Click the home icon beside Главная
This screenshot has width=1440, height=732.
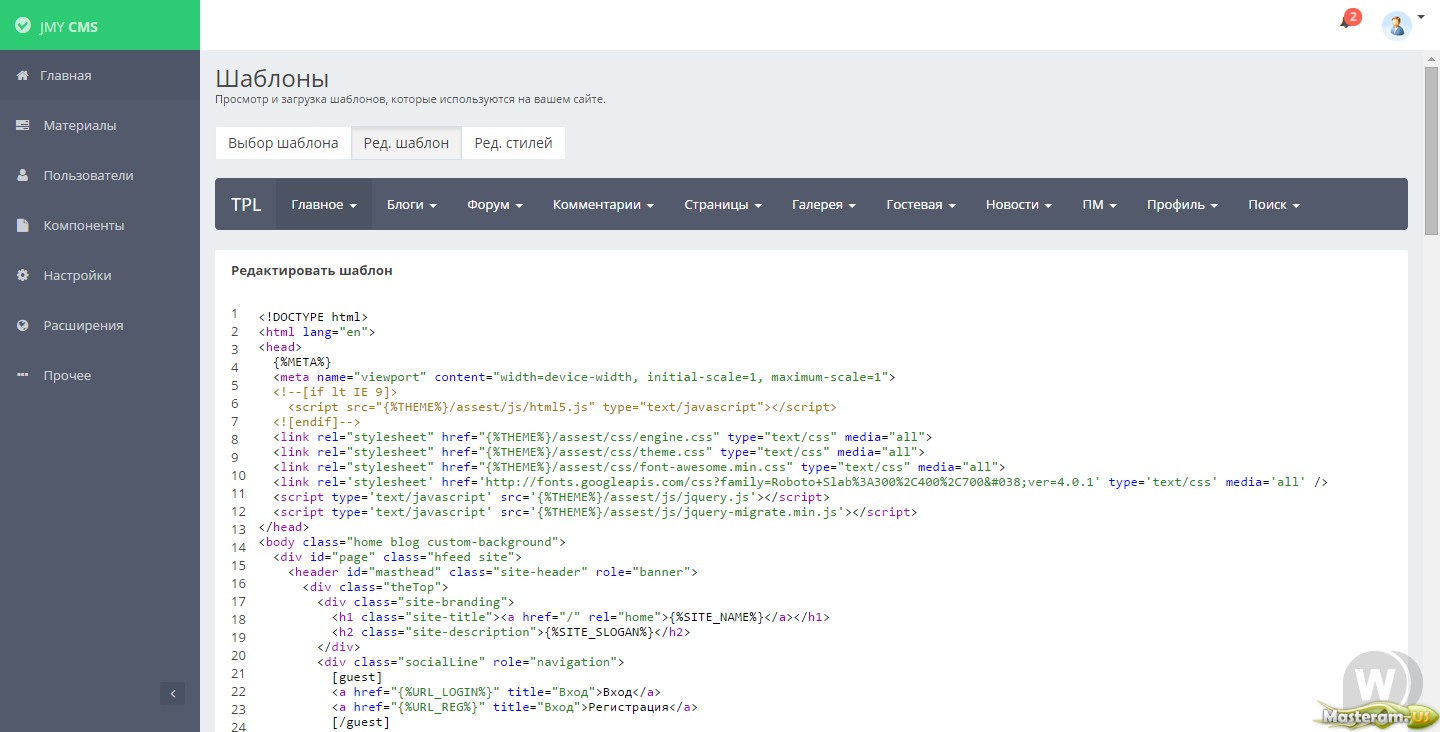(22, 75)
